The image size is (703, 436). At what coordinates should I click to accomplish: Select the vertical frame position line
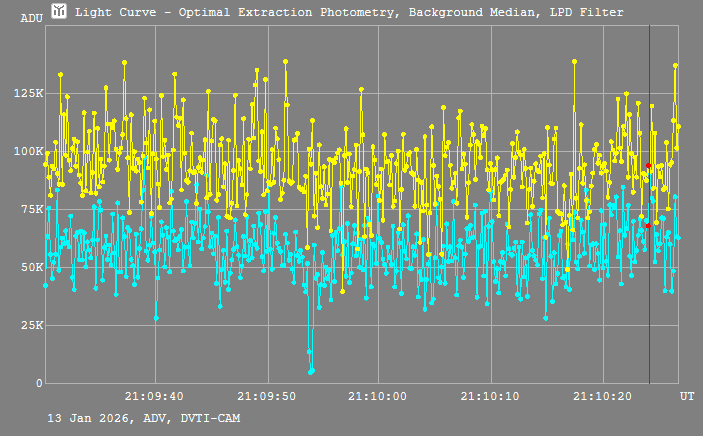pyautogui.click(x=649, y=300)
